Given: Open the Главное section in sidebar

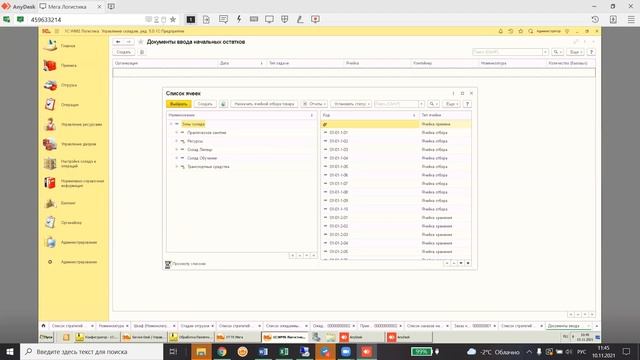Looking at the screenshot, I should [x=68, y=46].
